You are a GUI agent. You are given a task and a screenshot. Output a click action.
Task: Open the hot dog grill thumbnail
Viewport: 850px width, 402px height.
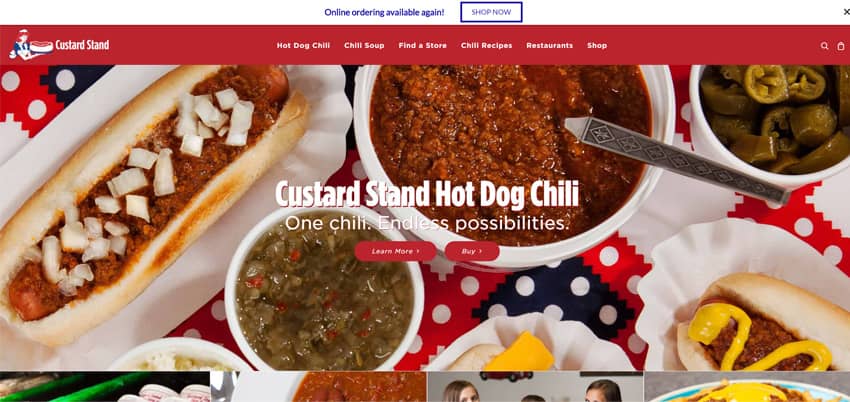coord(105,387)
